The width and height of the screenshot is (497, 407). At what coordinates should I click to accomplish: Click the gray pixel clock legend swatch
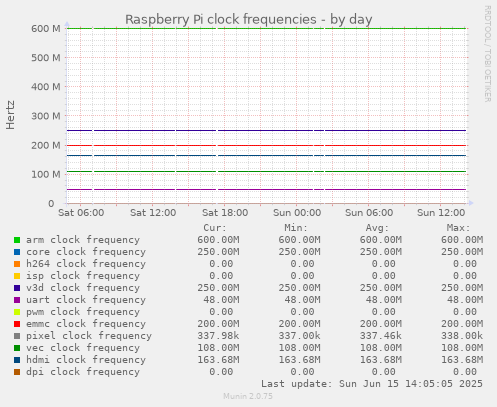17,336
